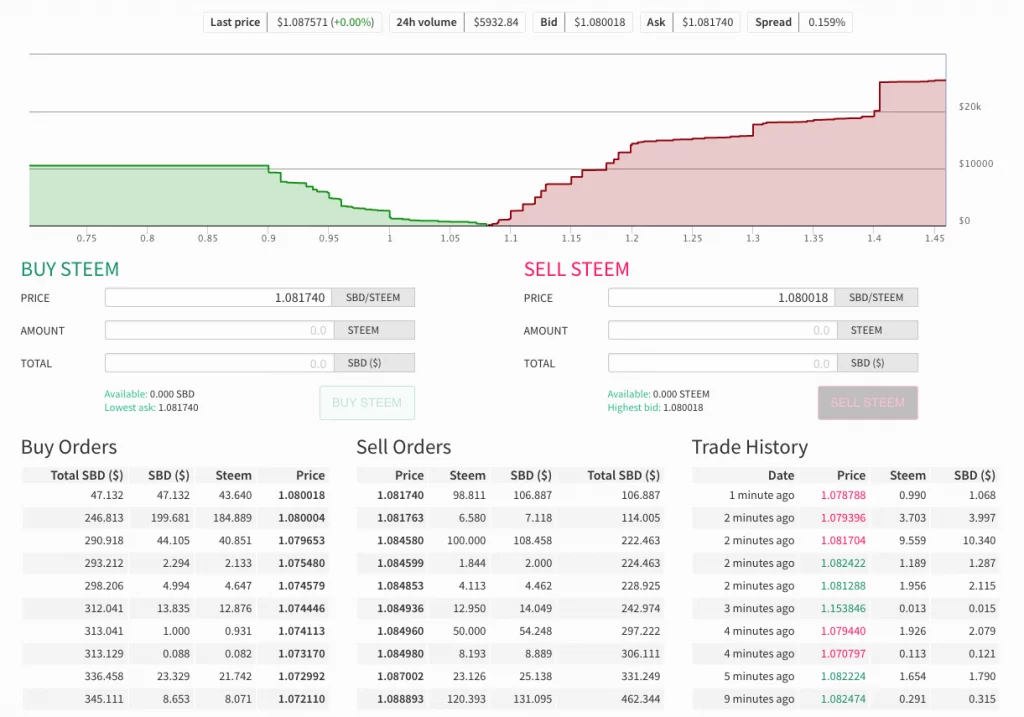Select buy order priced at 1.080004
The height and width of the screenshot is (717, 1024).
tap(301, 518)
